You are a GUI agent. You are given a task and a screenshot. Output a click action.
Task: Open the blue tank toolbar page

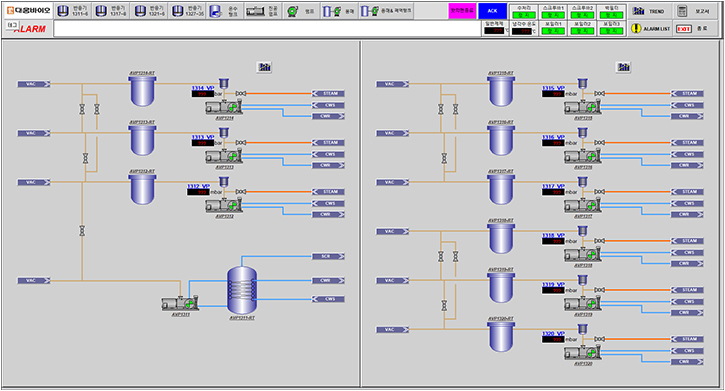pos(224,11)
